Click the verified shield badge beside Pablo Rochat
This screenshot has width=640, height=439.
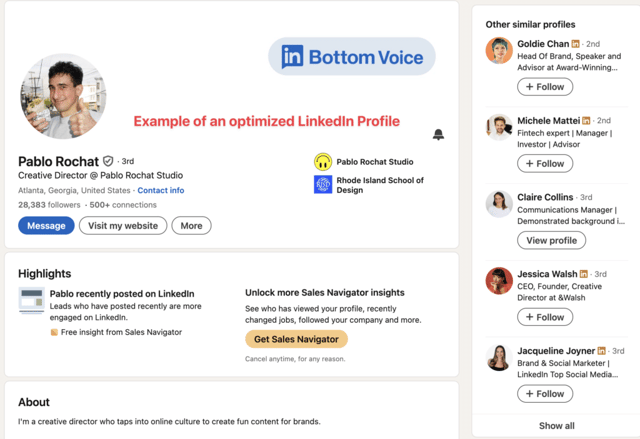click(x=108, y=161)
